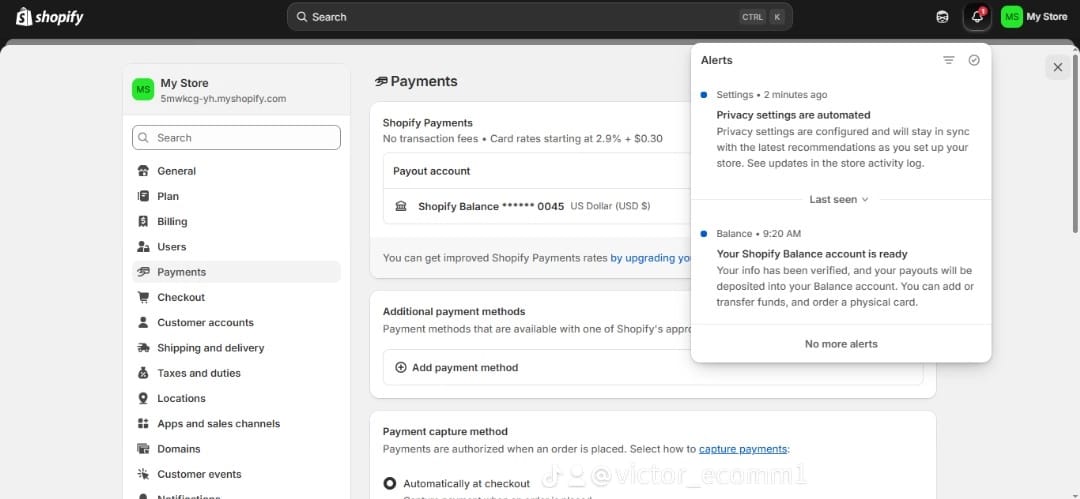This screenshot has height=499, width=1080.
Task: Open Customer events settings
Action: [236, 474]
